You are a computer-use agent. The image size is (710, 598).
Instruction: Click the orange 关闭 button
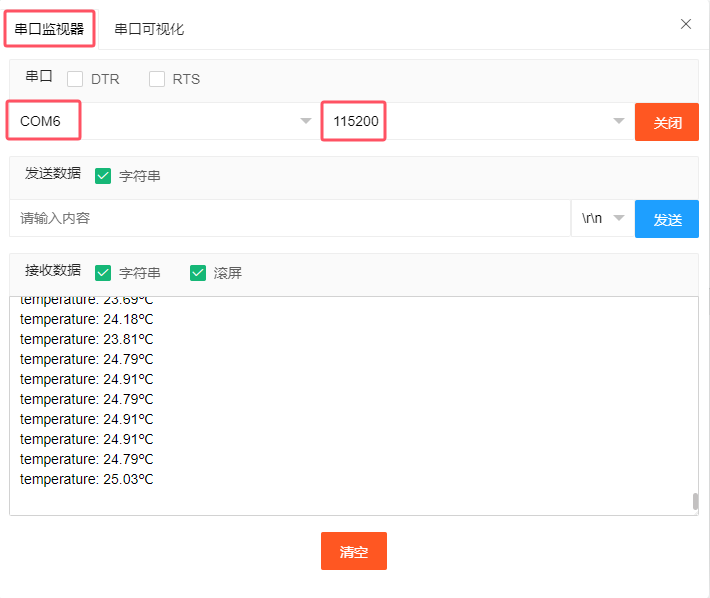[x=667, y=122]
